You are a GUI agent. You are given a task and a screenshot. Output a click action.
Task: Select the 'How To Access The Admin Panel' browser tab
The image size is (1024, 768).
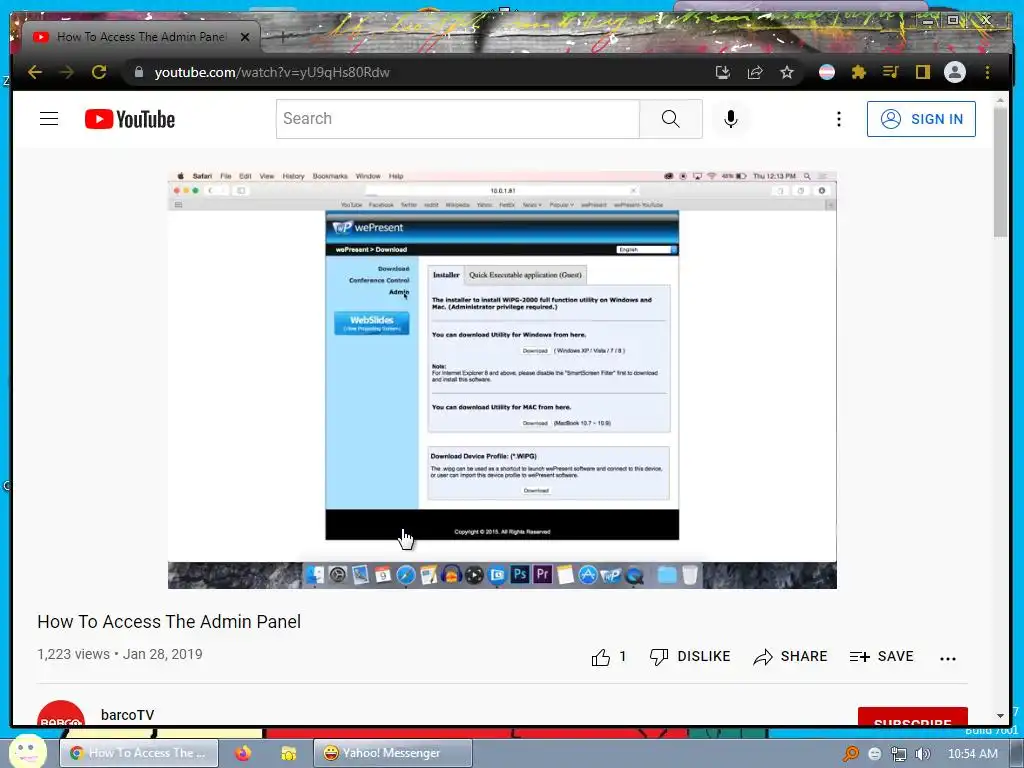click(141, 37)
